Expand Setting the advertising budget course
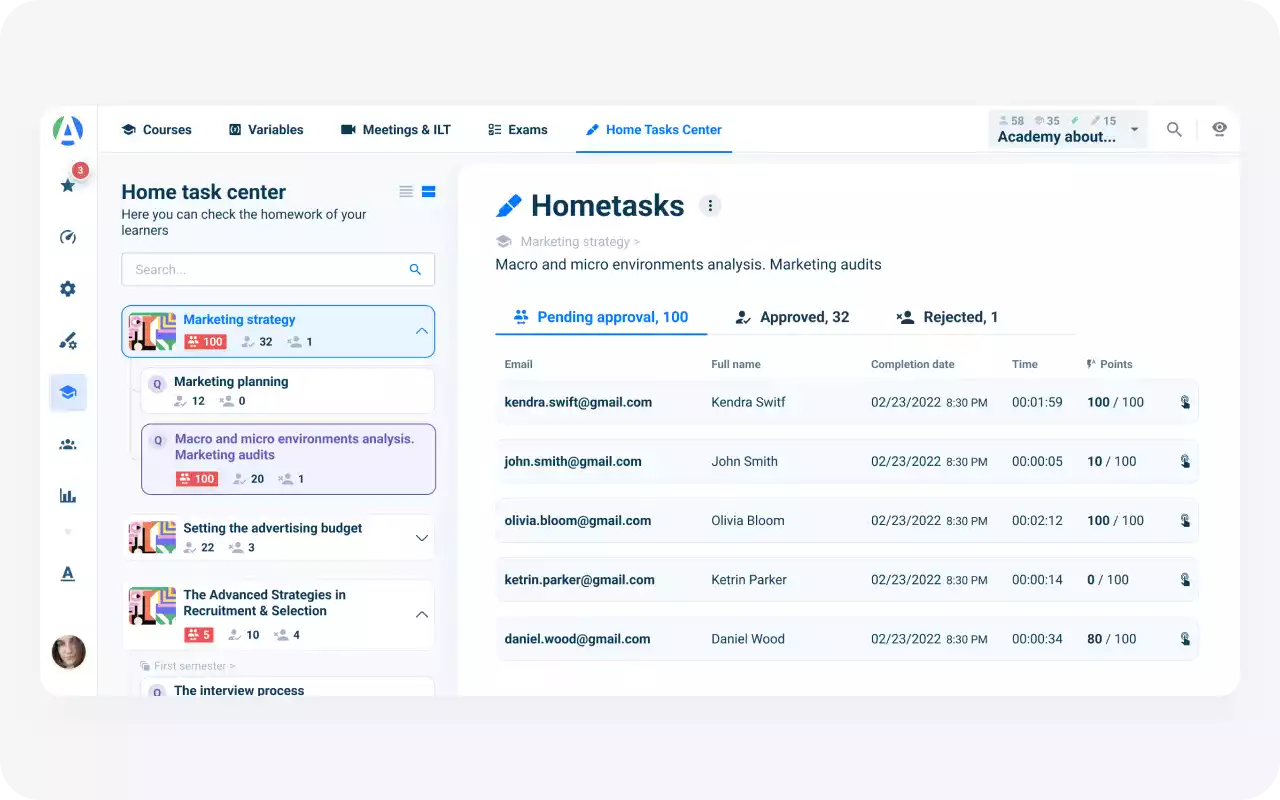This screenshot has width=1280, height=800. point(421,538)
